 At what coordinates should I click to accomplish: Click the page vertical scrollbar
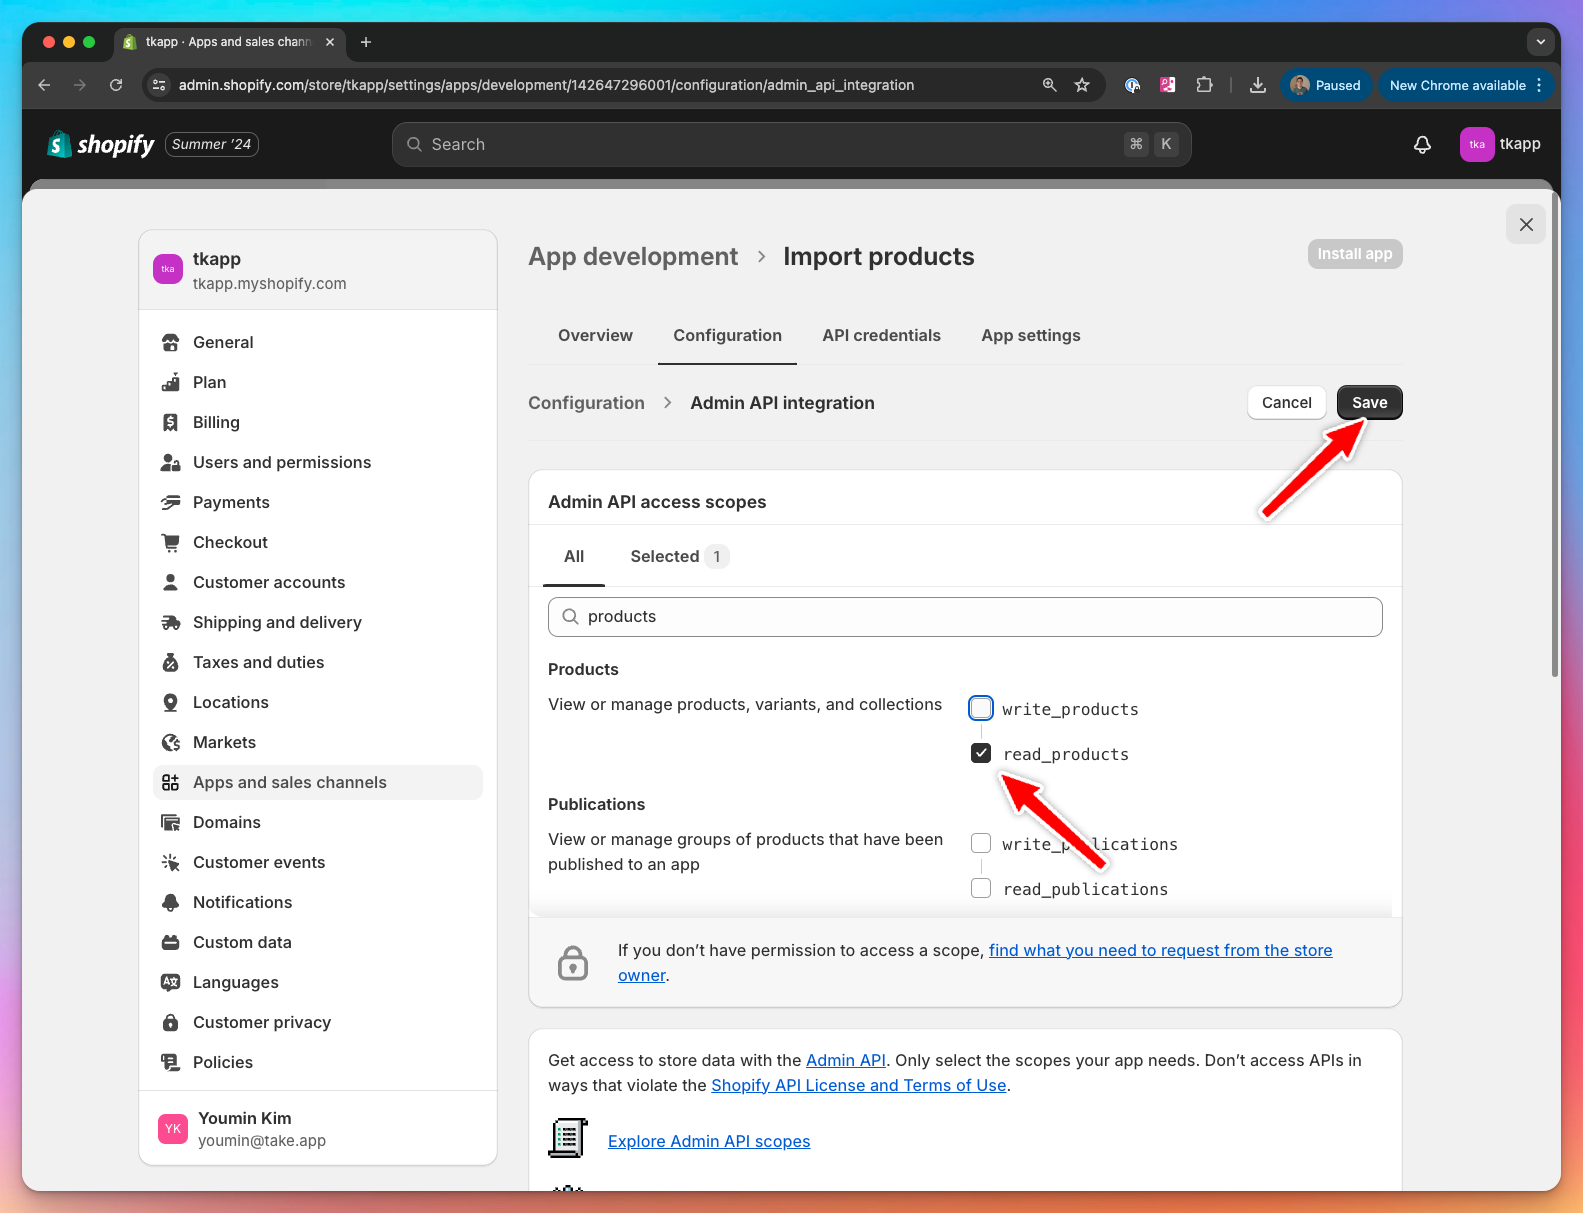1555,435
